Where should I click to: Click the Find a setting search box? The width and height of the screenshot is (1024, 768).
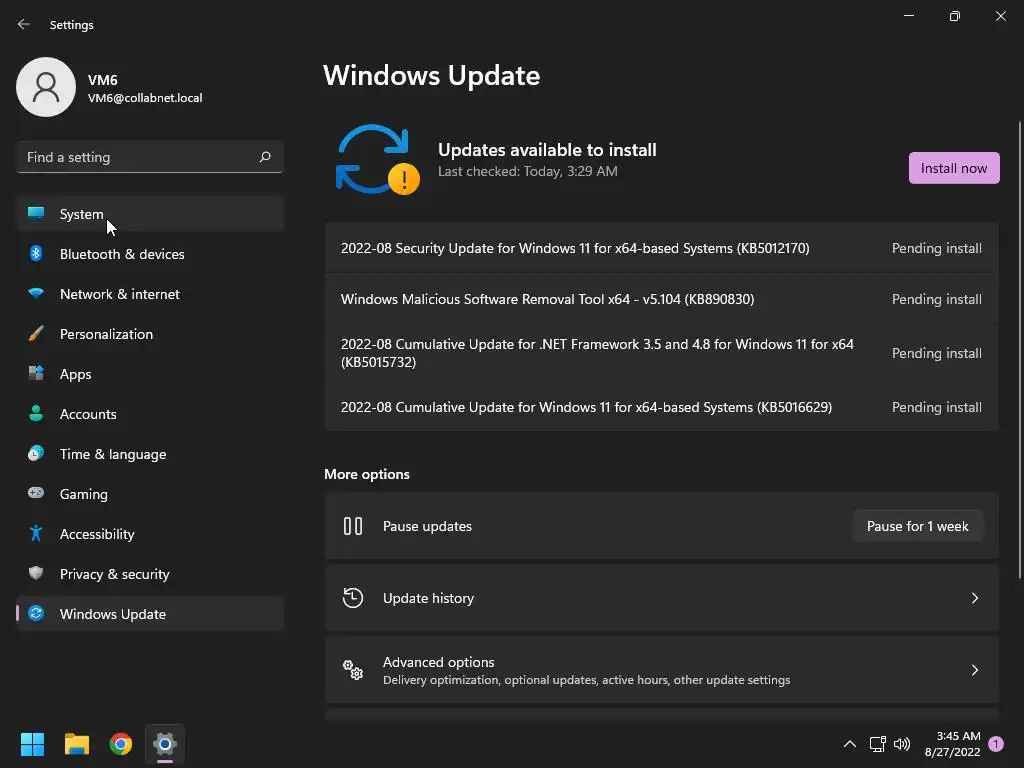(150, 157)
